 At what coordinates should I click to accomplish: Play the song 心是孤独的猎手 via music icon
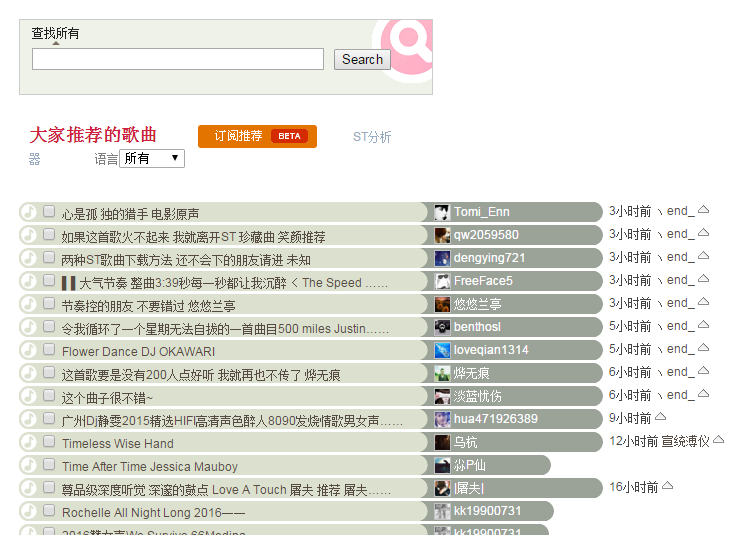click(x=29, y=212)
